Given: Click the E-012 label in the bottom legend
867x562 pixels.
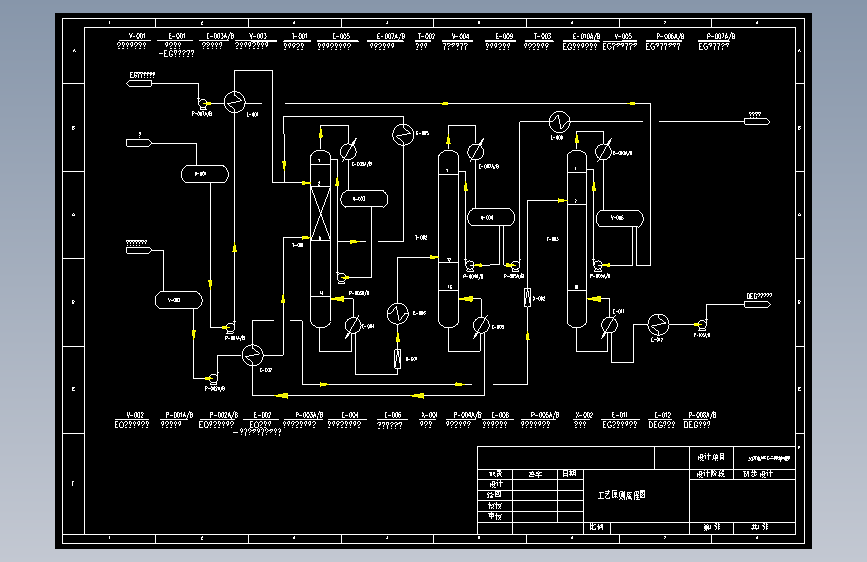Looking at the screenshot, I should click(x=663, y=415).
